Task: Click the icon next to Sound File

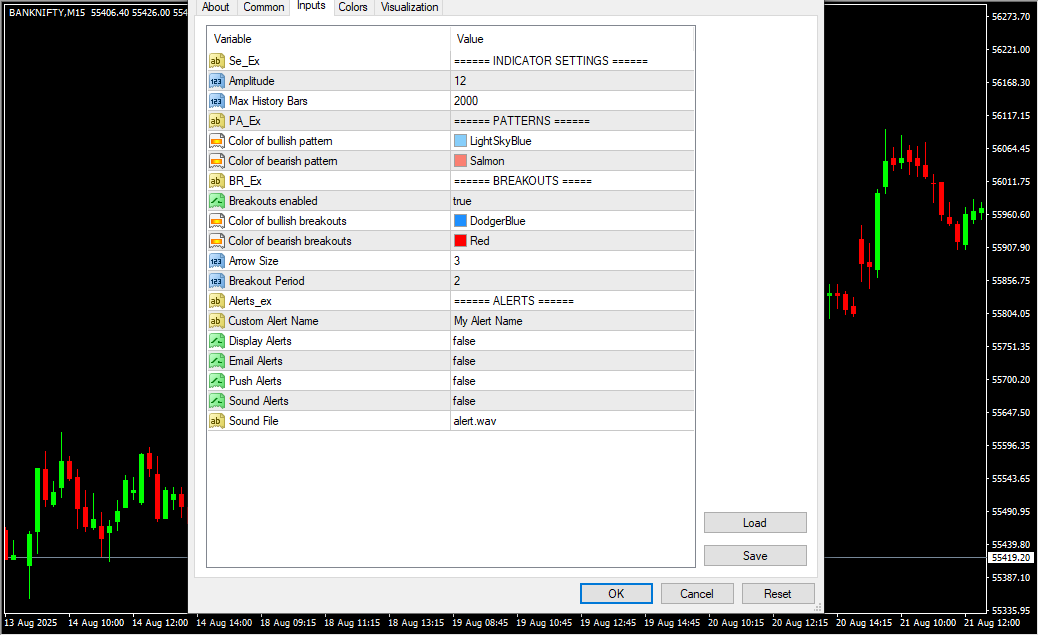Action: (216, 421)
